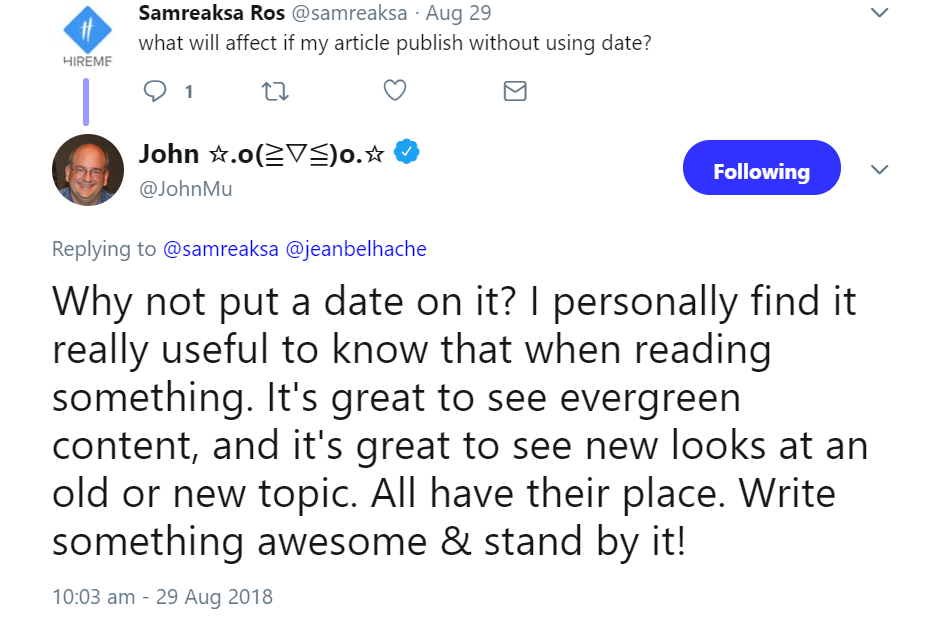Open the @JohnMu handle

click(x=185, y=188)
